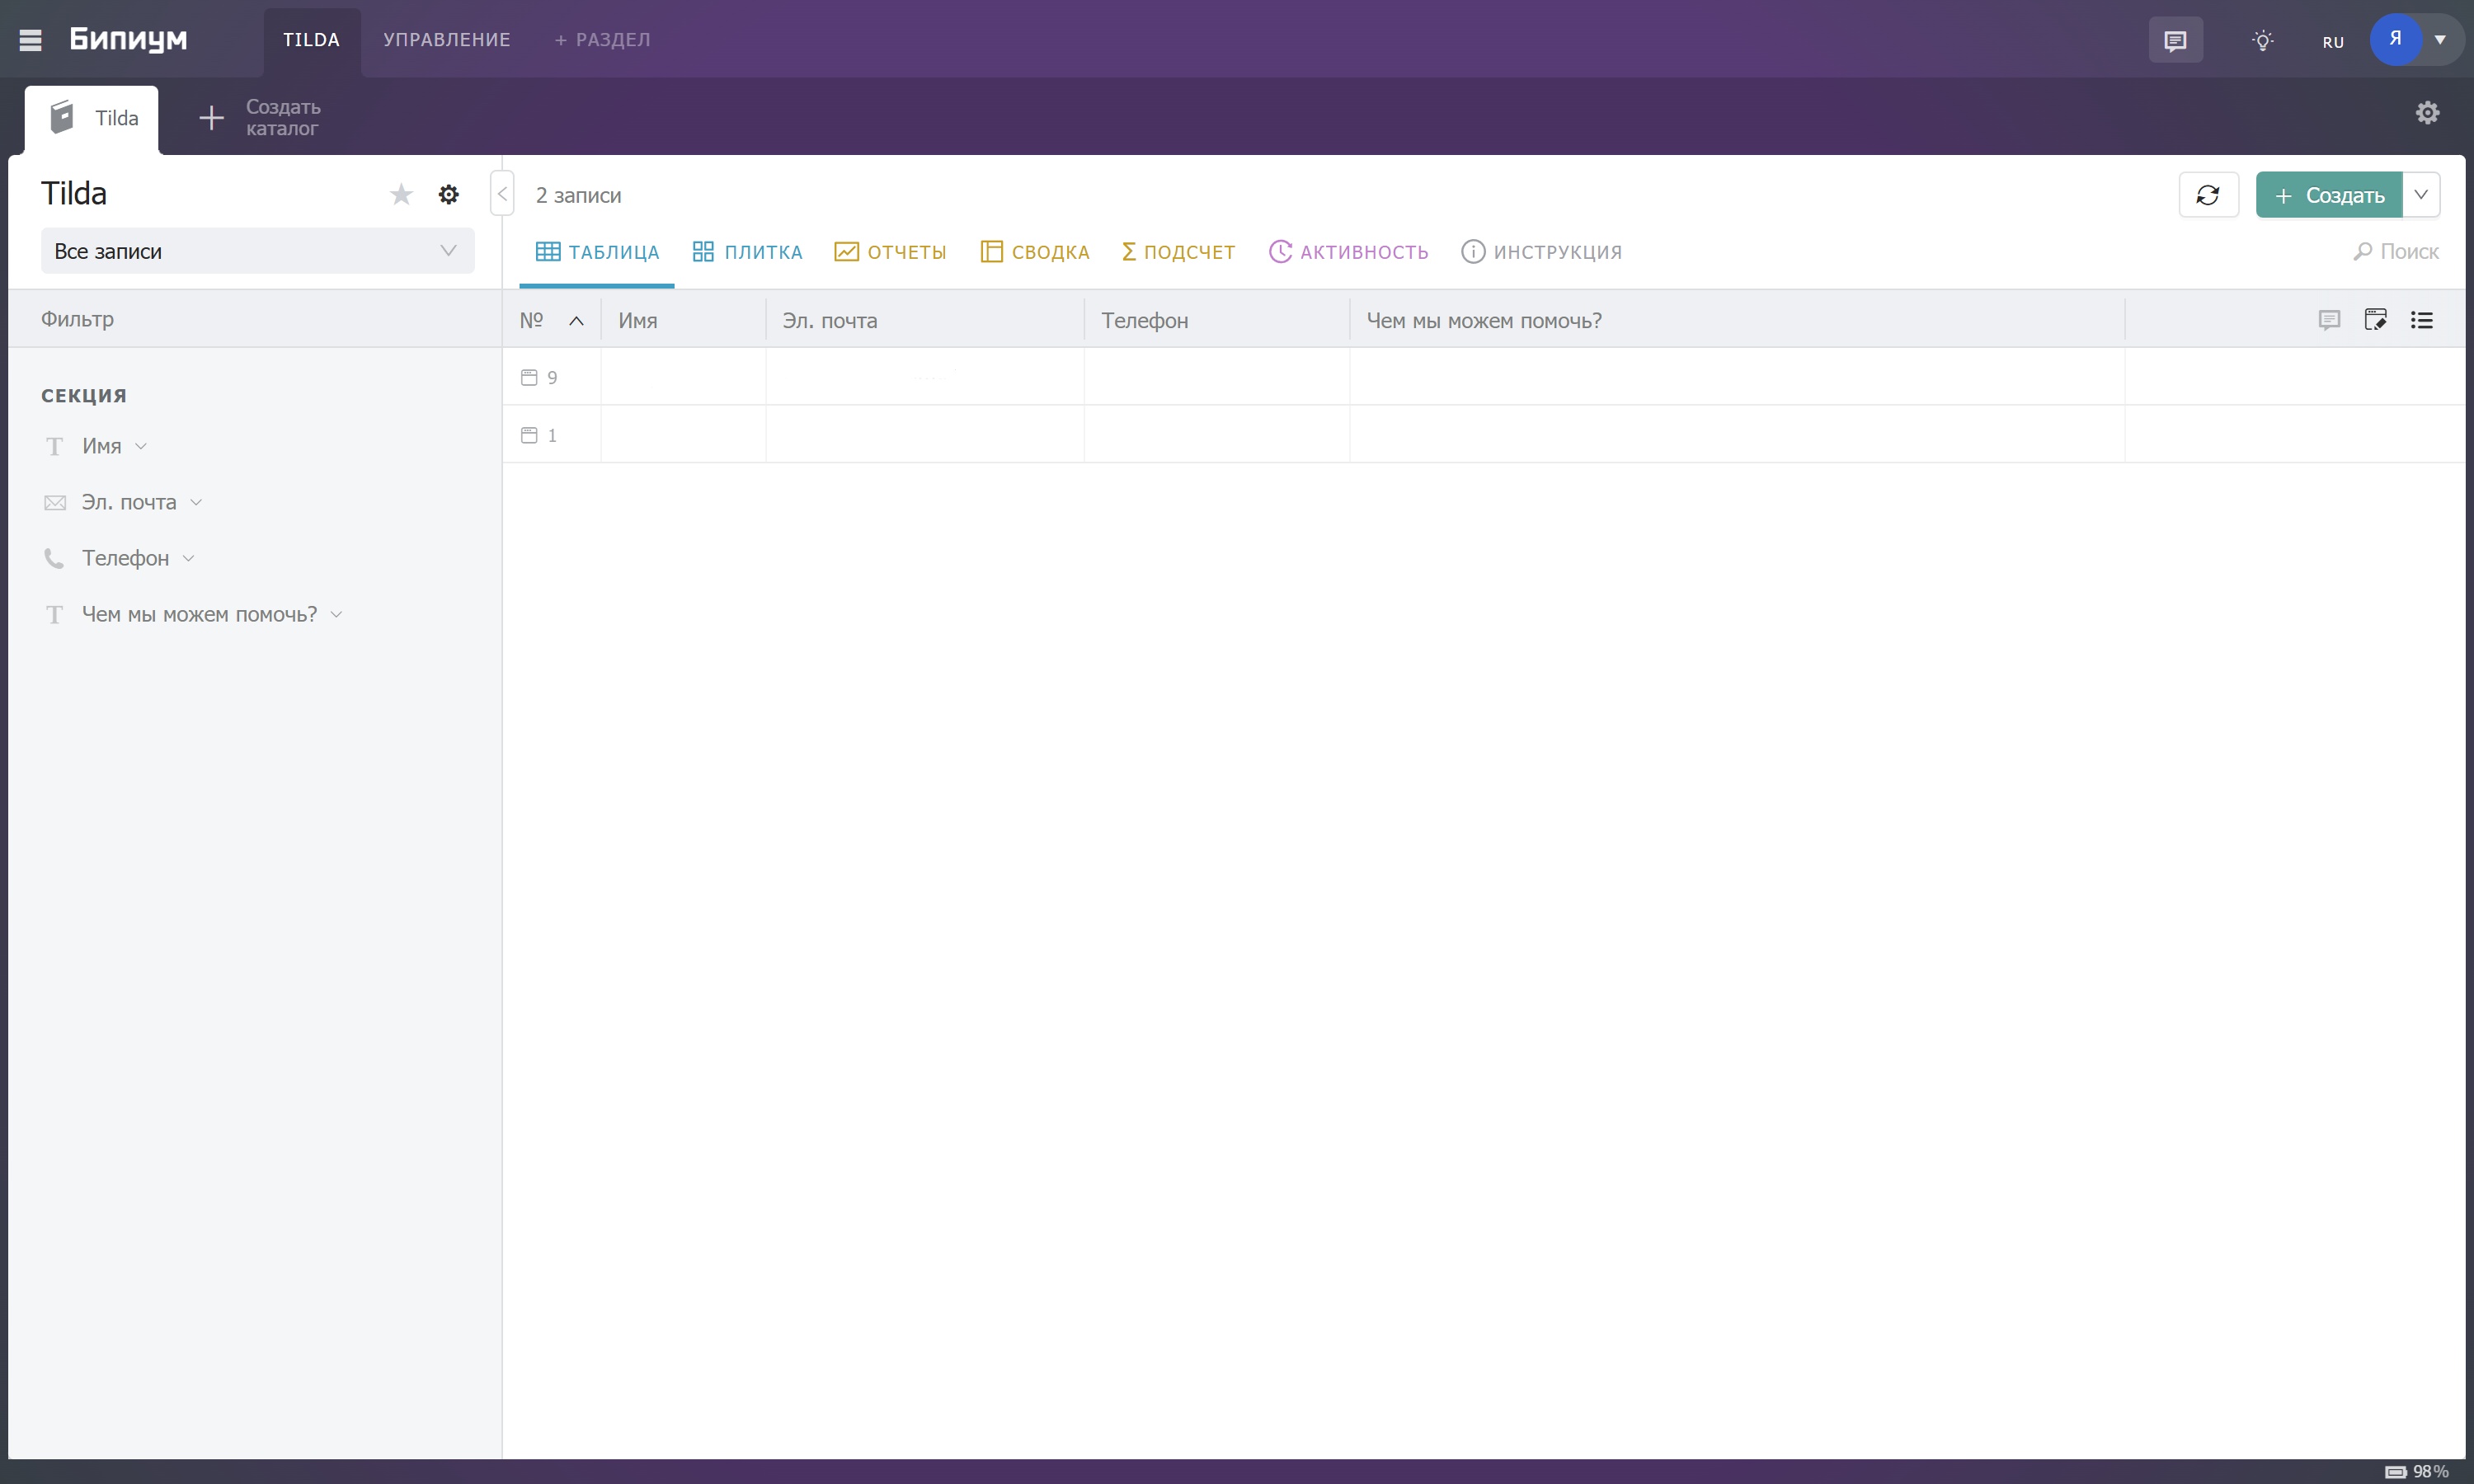Click the refresh records button

2207,195
